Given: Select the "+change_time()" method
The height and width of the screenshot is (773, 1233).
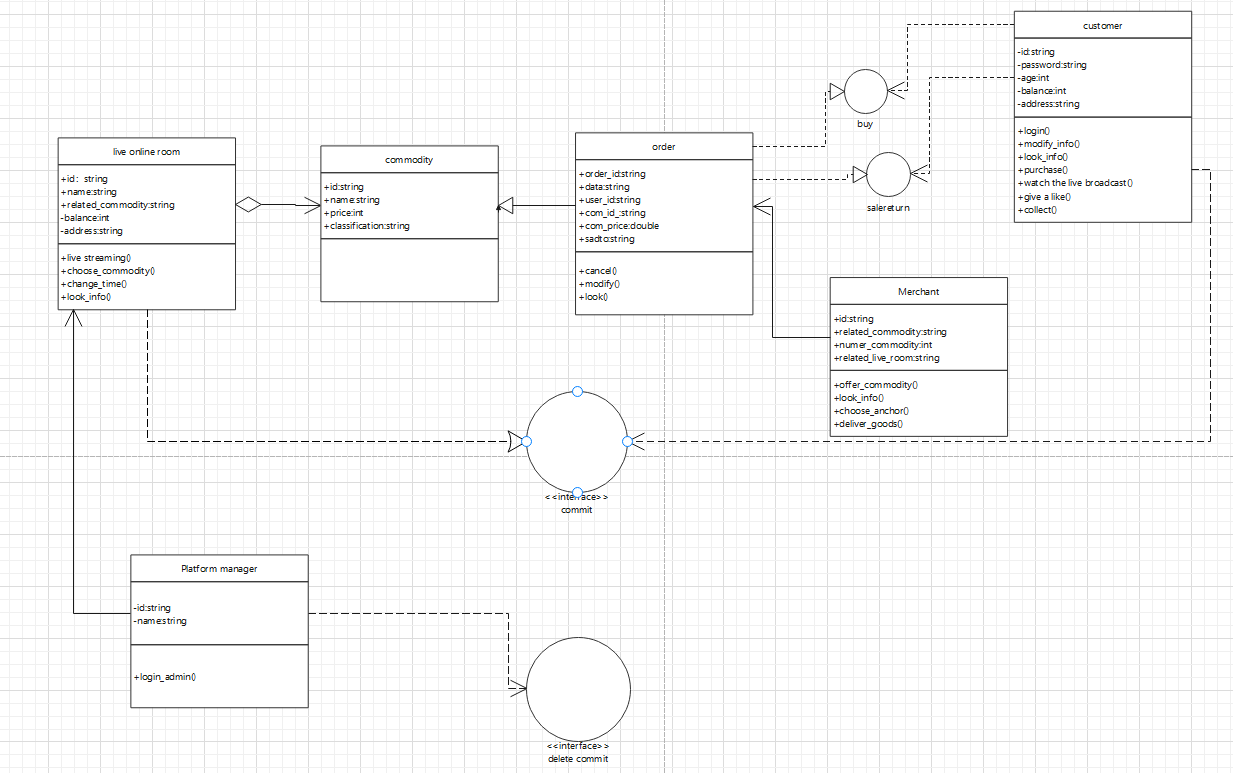Looking at the screenshot, I should (x=94, y=284).
